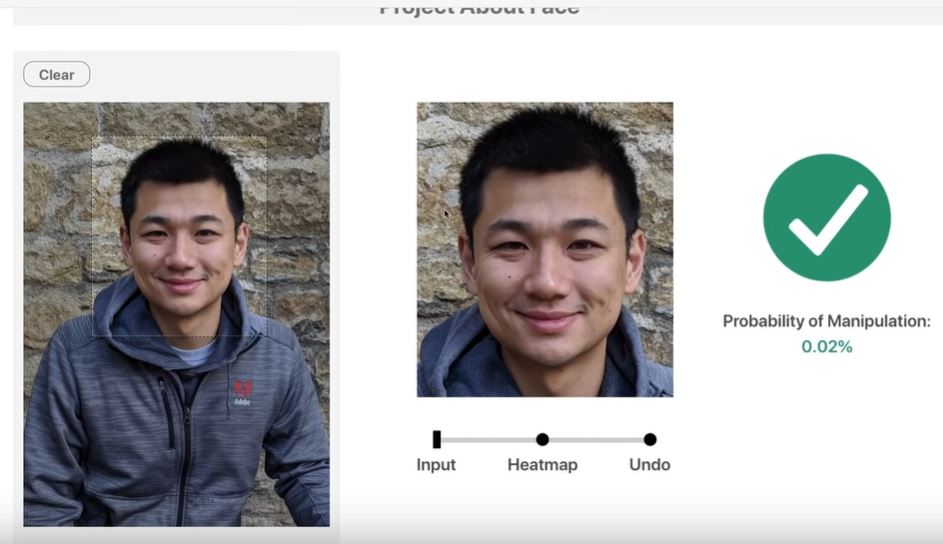The image size is (943, 544).
Task: Click the 0.02% probability value
Action: point(826,347)
